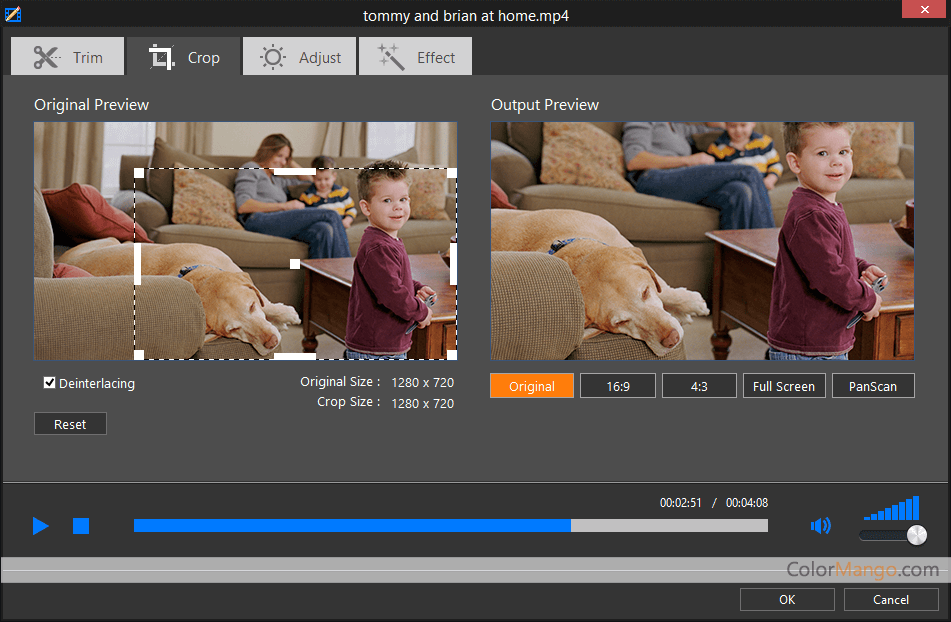This screenshot has height=622, width=951.
Task: Uncheck the Deinterlacing checkbox
Action: pos(50,383)
